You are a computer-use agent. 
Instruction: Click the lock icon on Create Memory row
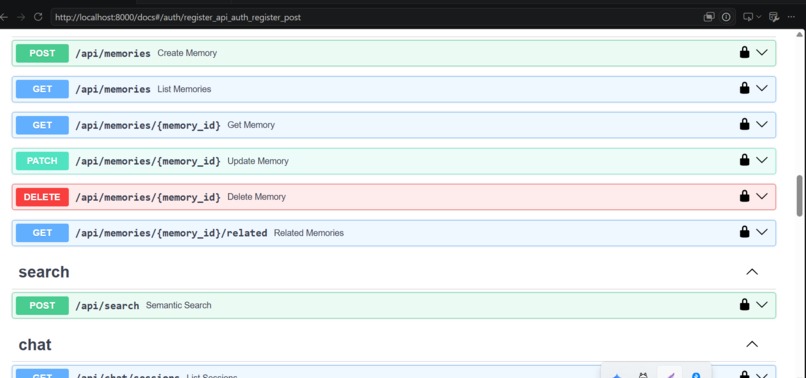tap(744, 52)
